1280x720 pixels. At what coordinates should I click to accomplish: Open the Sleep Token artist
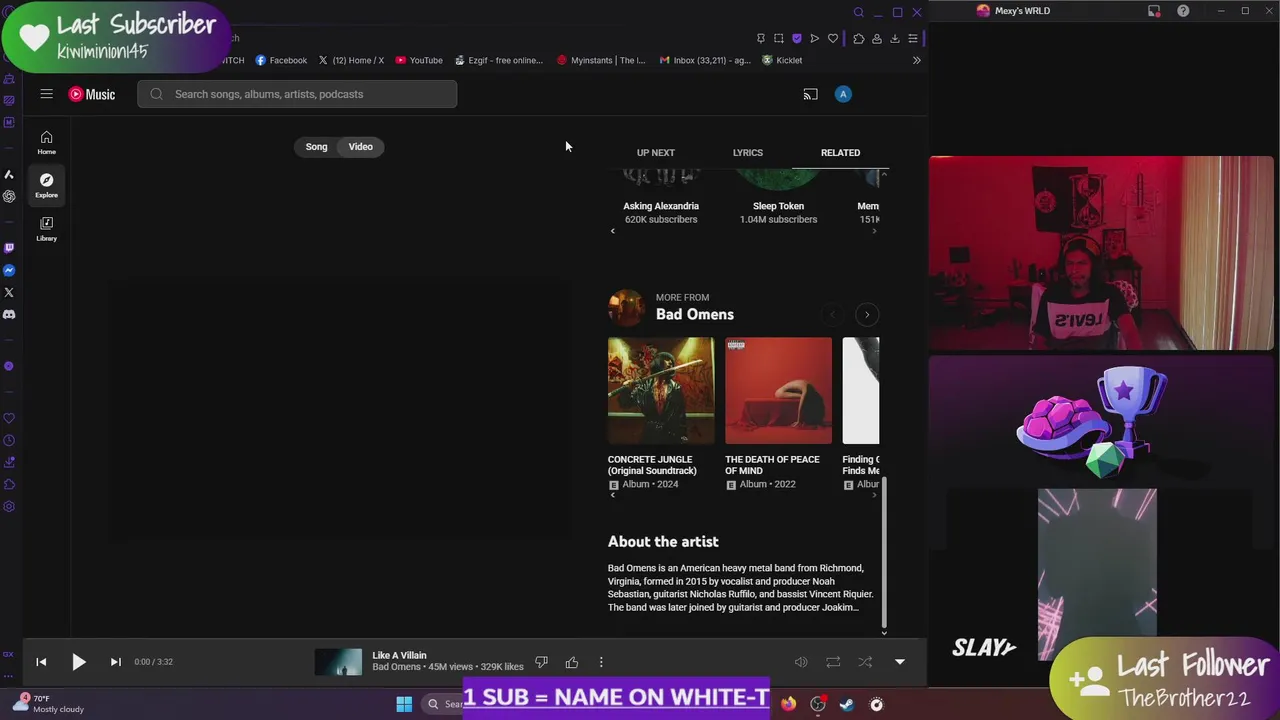(x=778, y=206)
